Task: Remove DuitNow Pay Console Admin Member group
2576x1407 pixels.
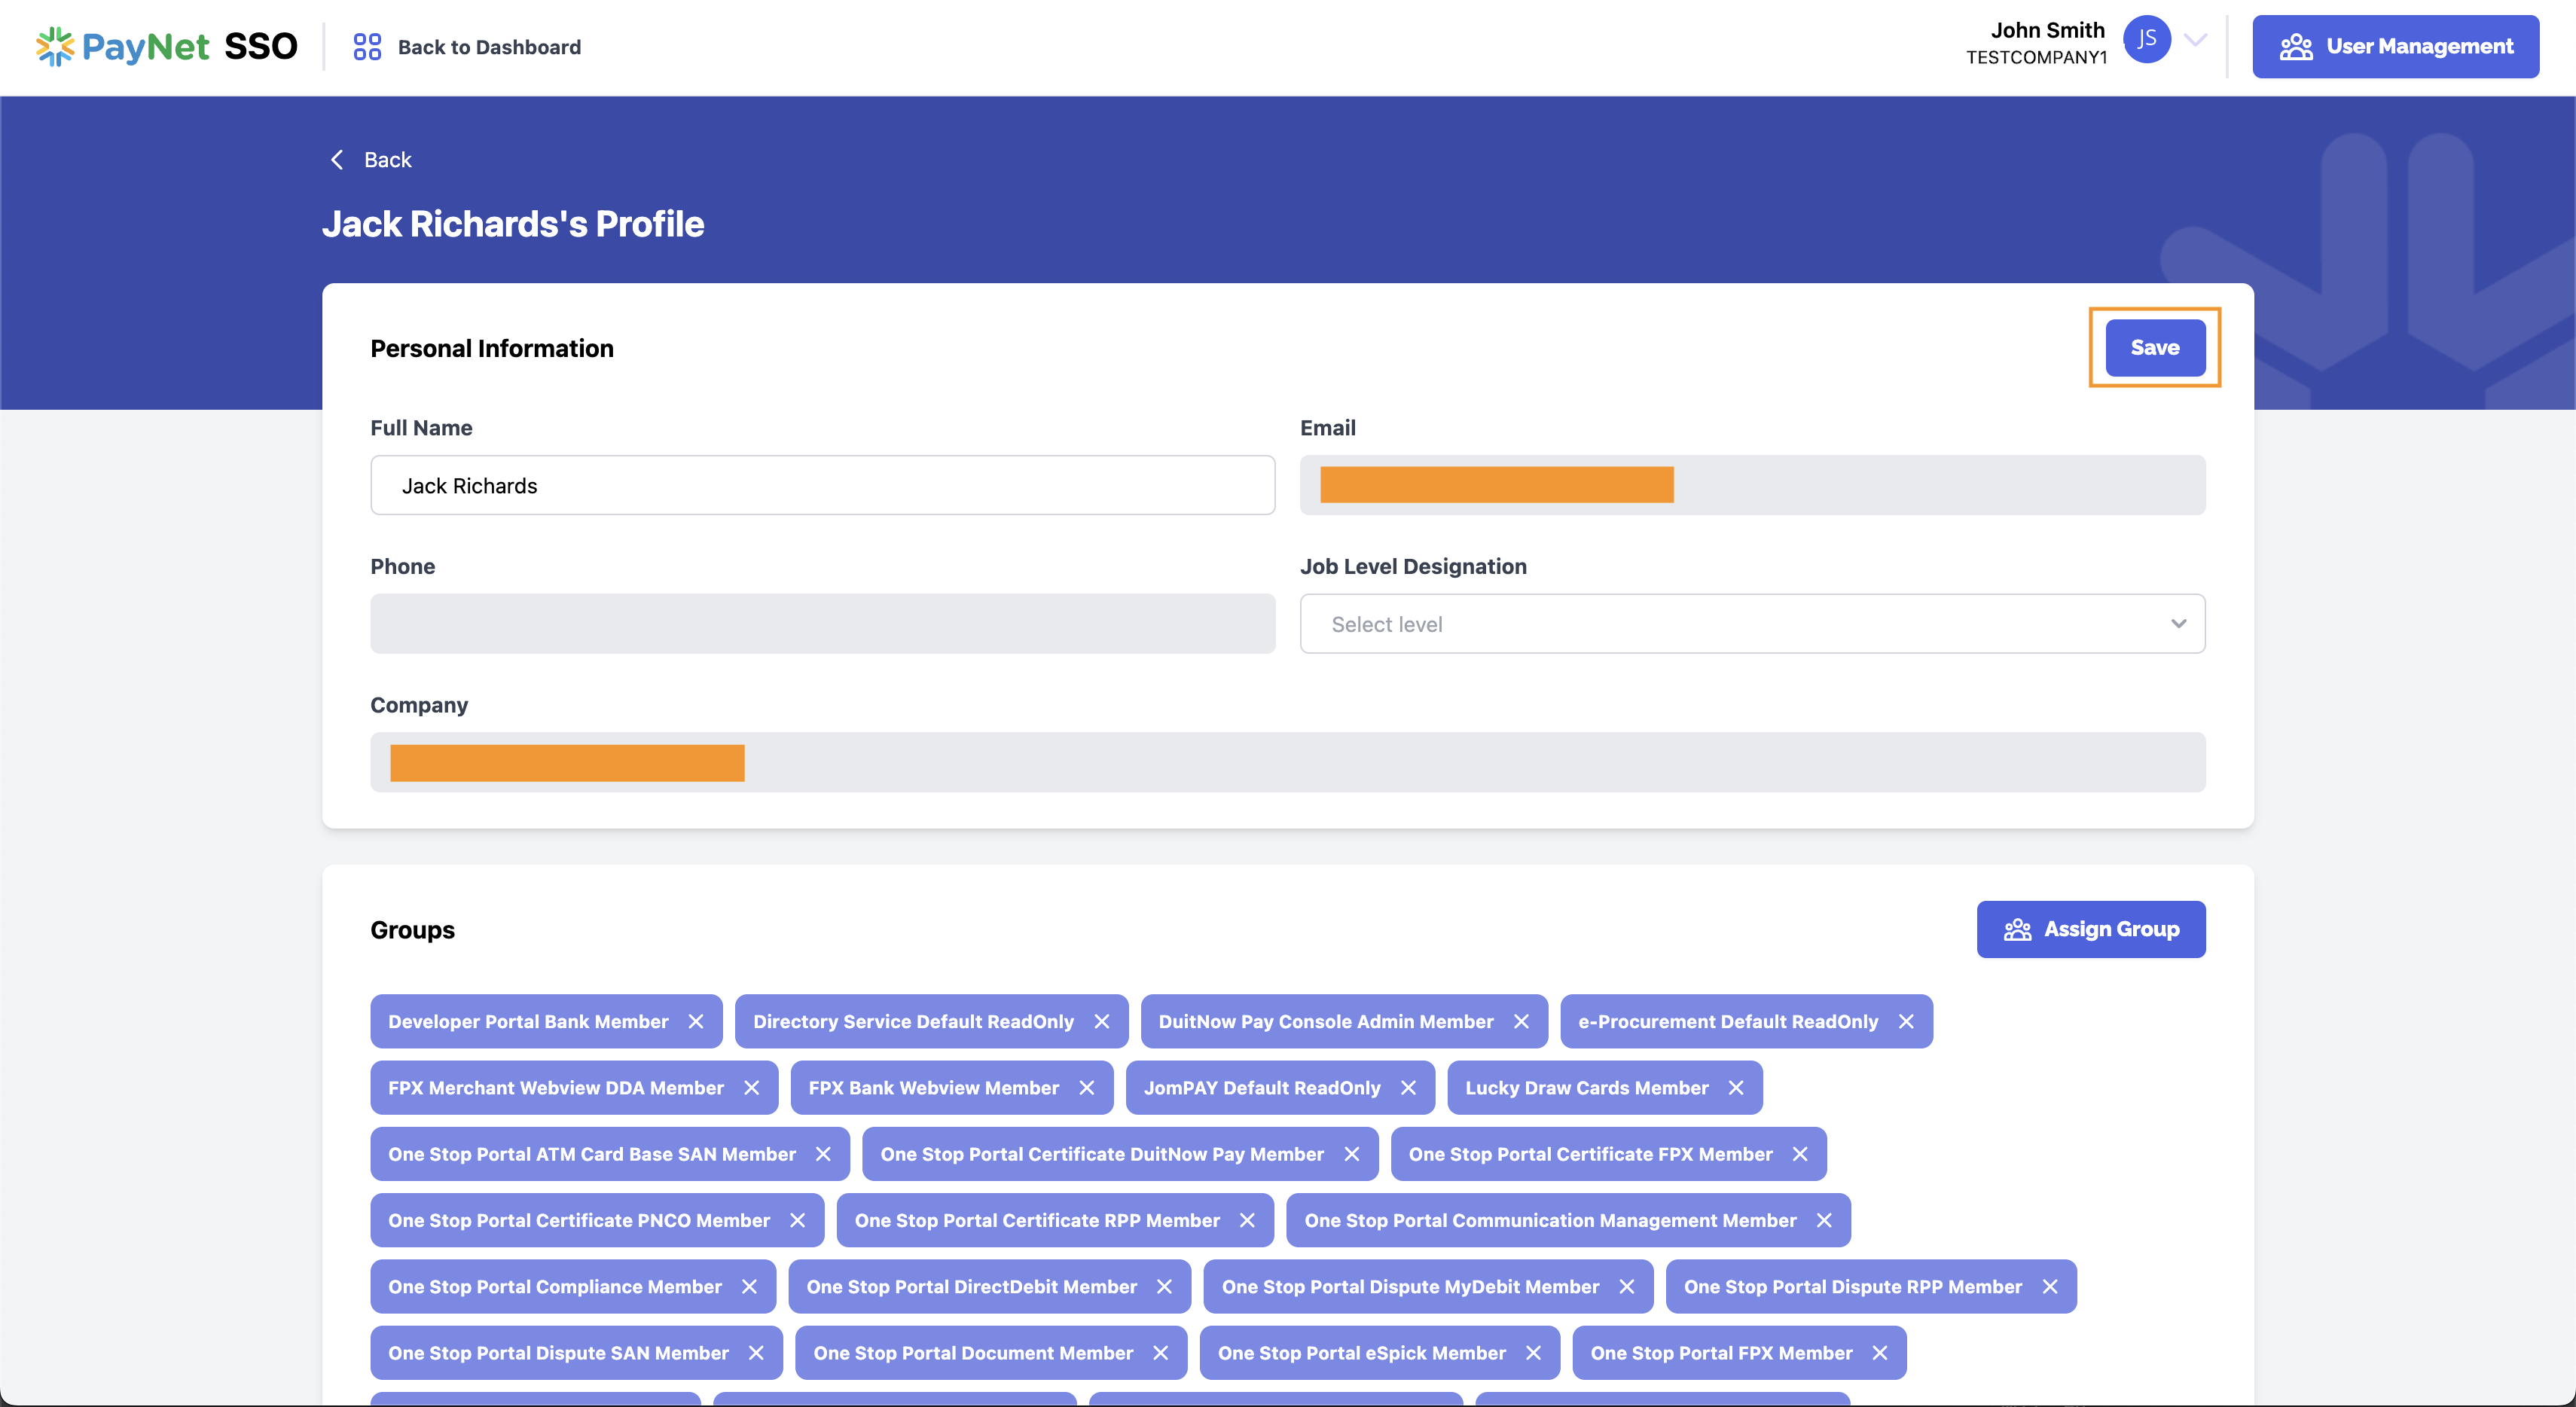Action: (1521, 1021)
